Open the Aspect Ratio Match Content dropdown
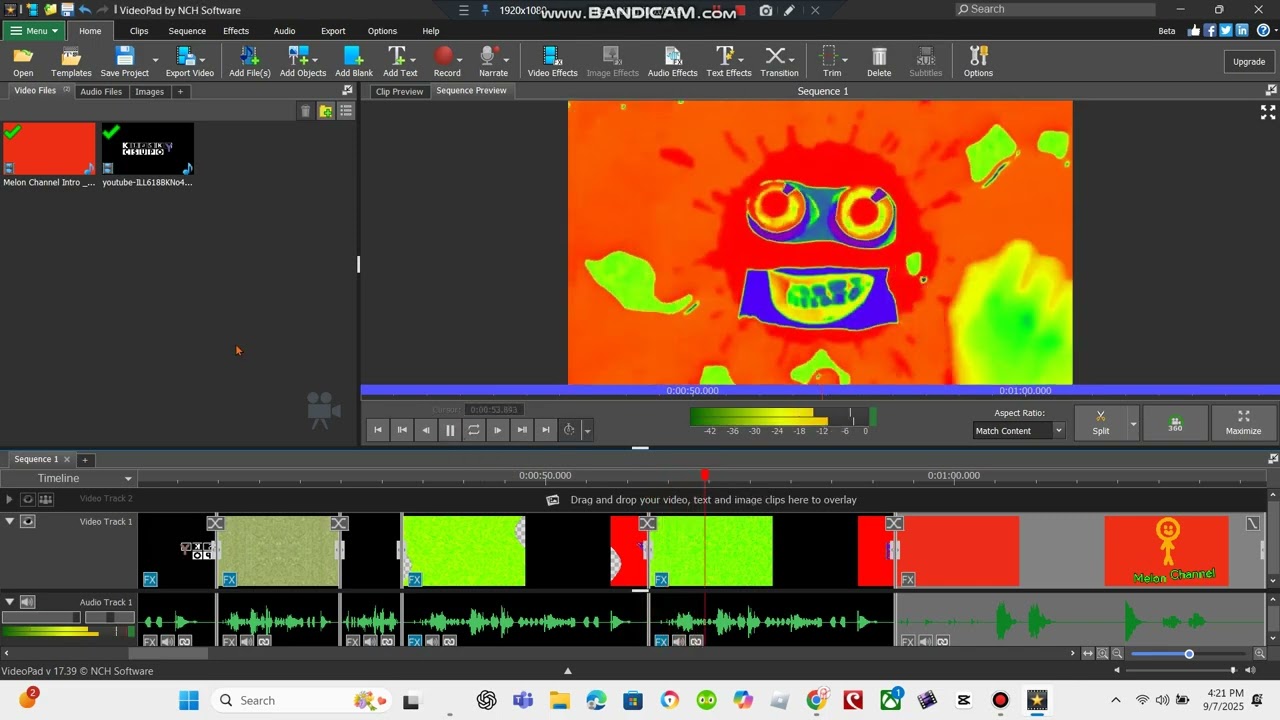Screen dimensions: 1280x720 1019,431
